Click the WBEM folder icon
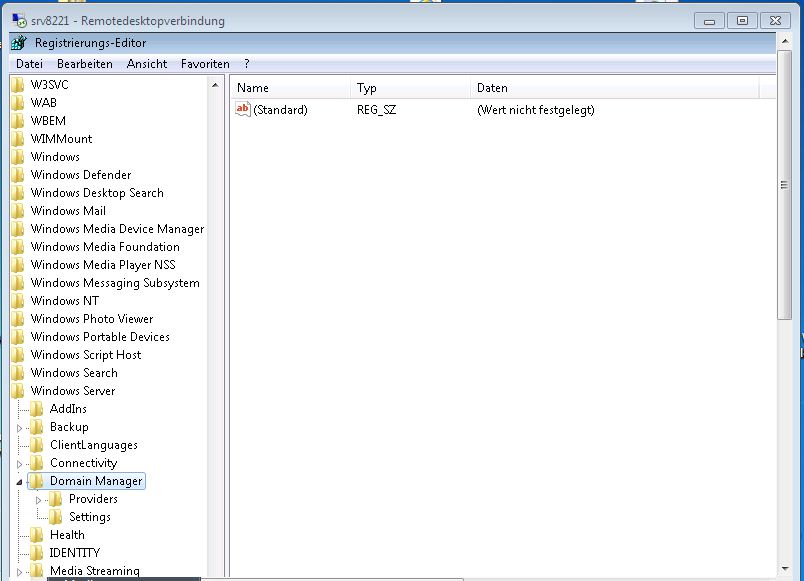The height and width of the screenshot is (581, 804). pos(17,121)
